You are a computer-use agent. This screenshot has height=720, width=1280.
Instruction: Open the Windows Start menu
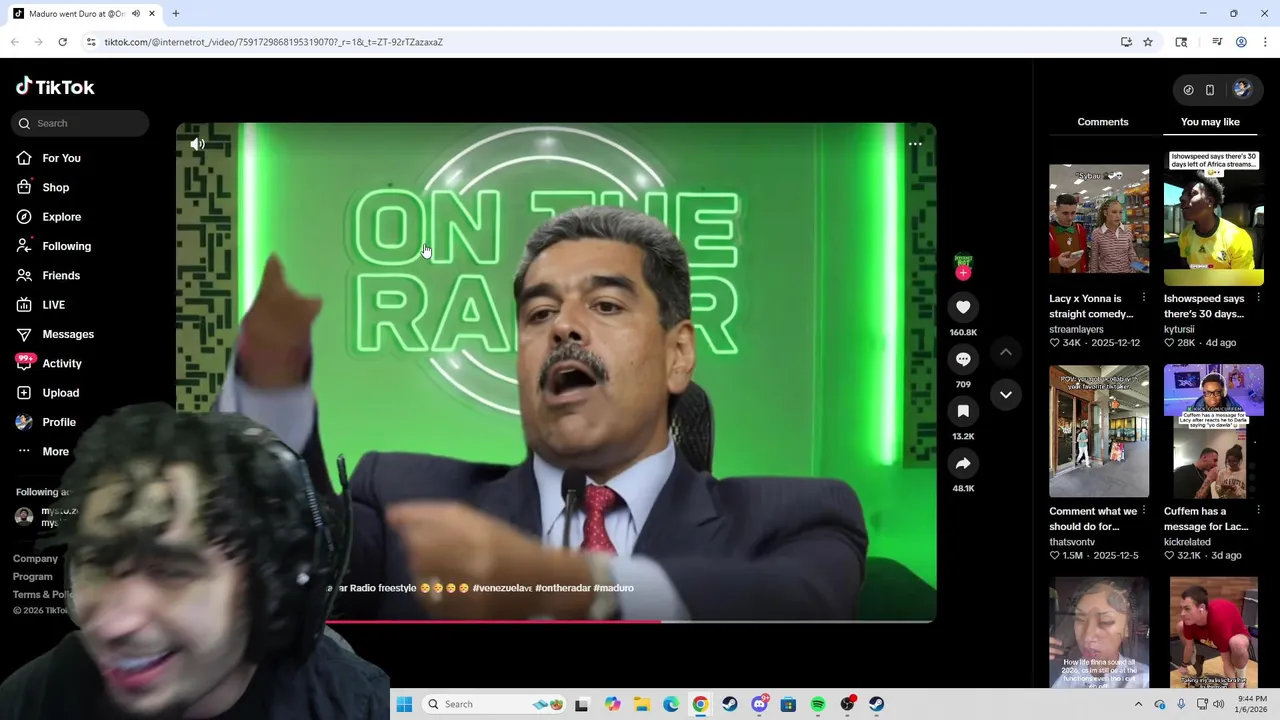coord(404,704)
